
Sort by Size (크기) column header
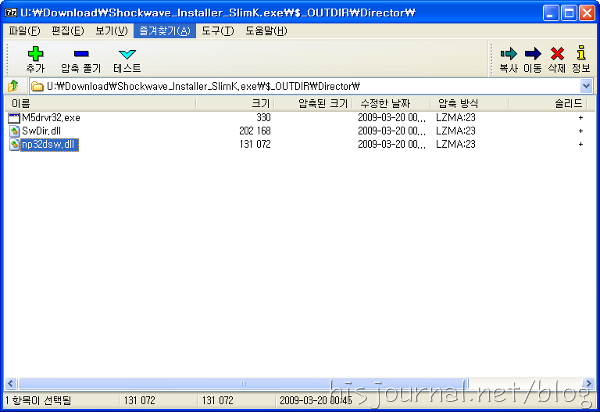[x=235, y=103]
